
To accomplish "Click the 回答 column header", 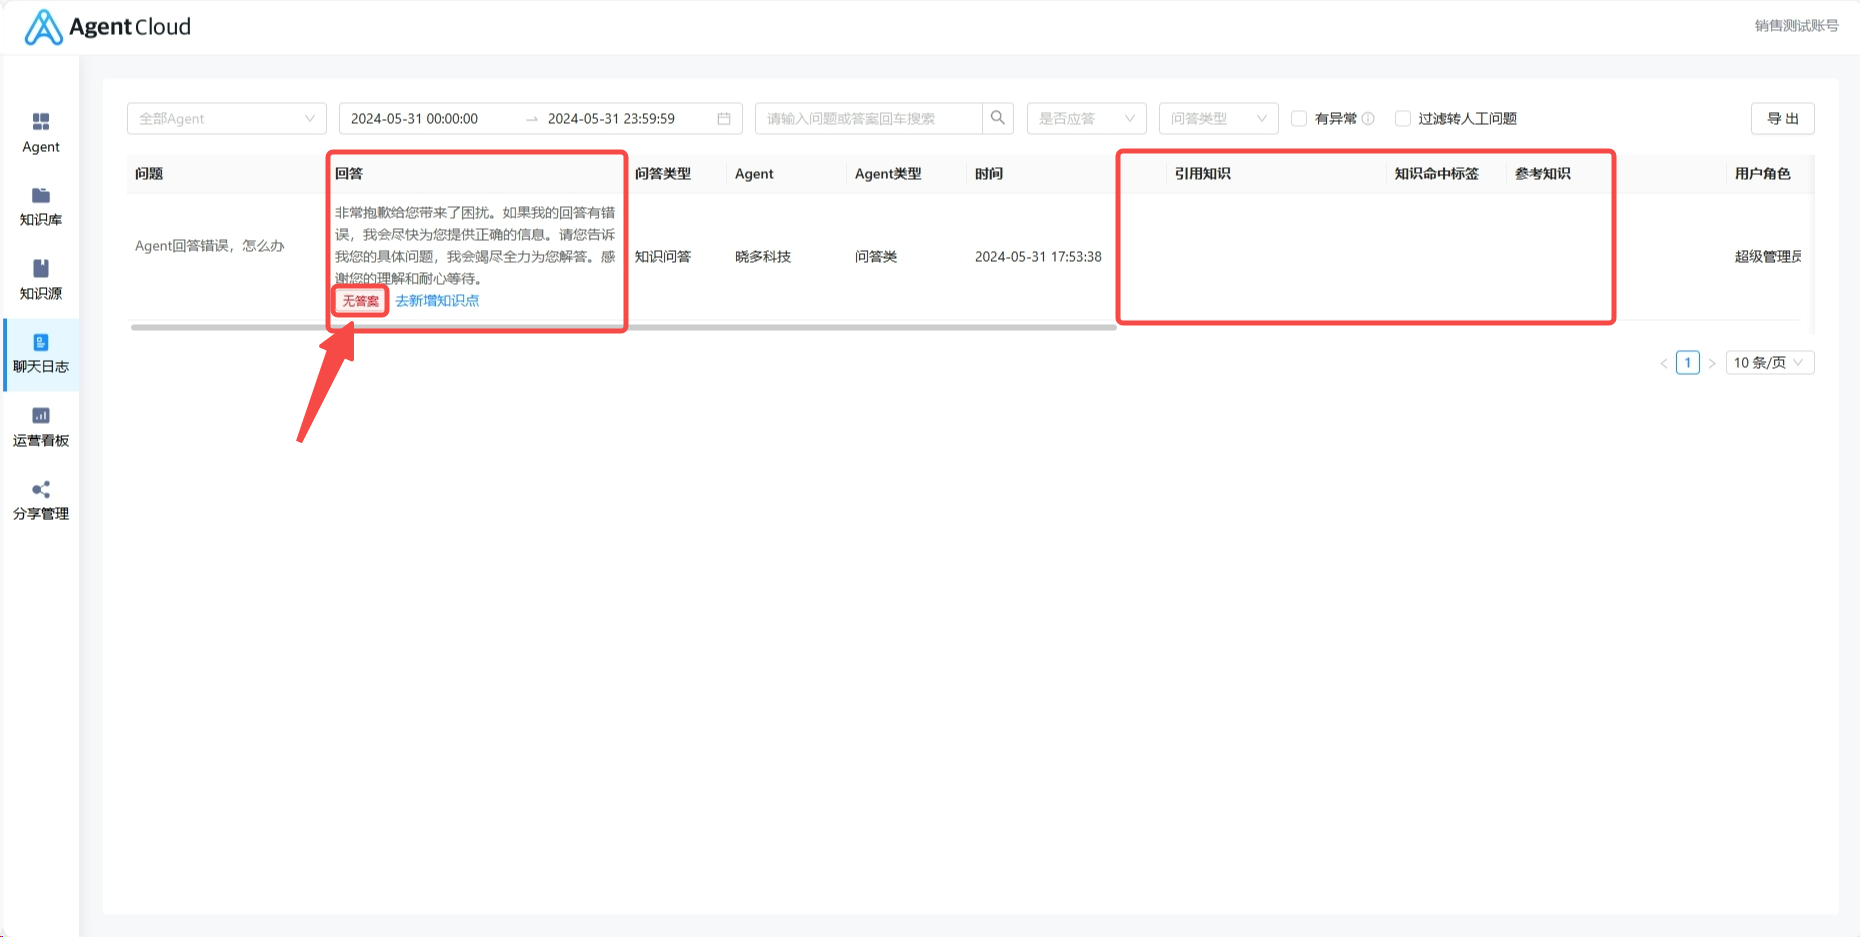I will (x=349, y=173).
